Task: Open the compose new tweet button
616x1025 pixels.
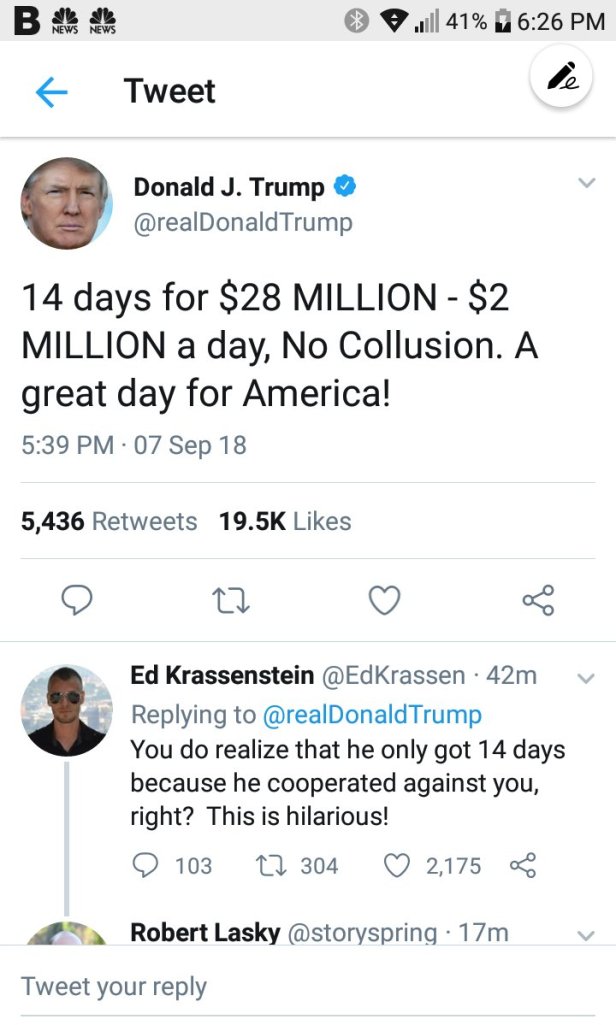Action: pyautogui.click(x=561, y=77)
